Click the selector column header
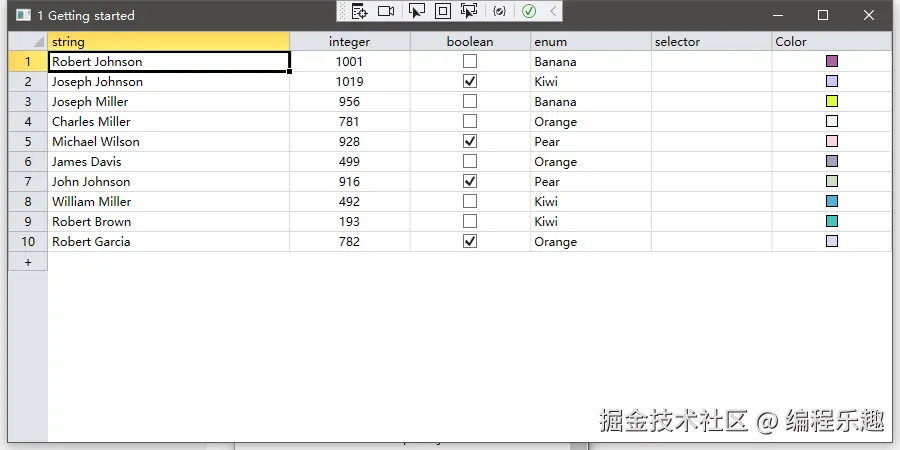 (x=711, y=41)
